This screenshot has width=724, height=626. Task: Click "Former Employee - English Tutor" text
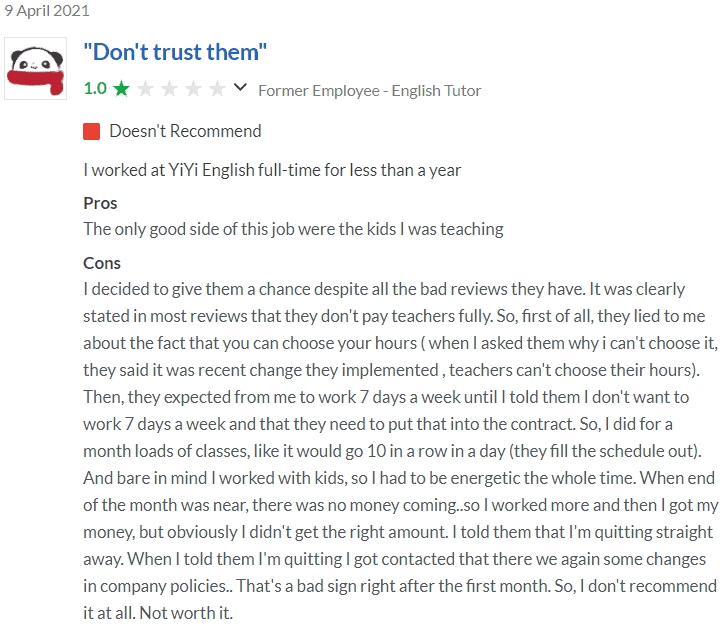pos(369,90)
